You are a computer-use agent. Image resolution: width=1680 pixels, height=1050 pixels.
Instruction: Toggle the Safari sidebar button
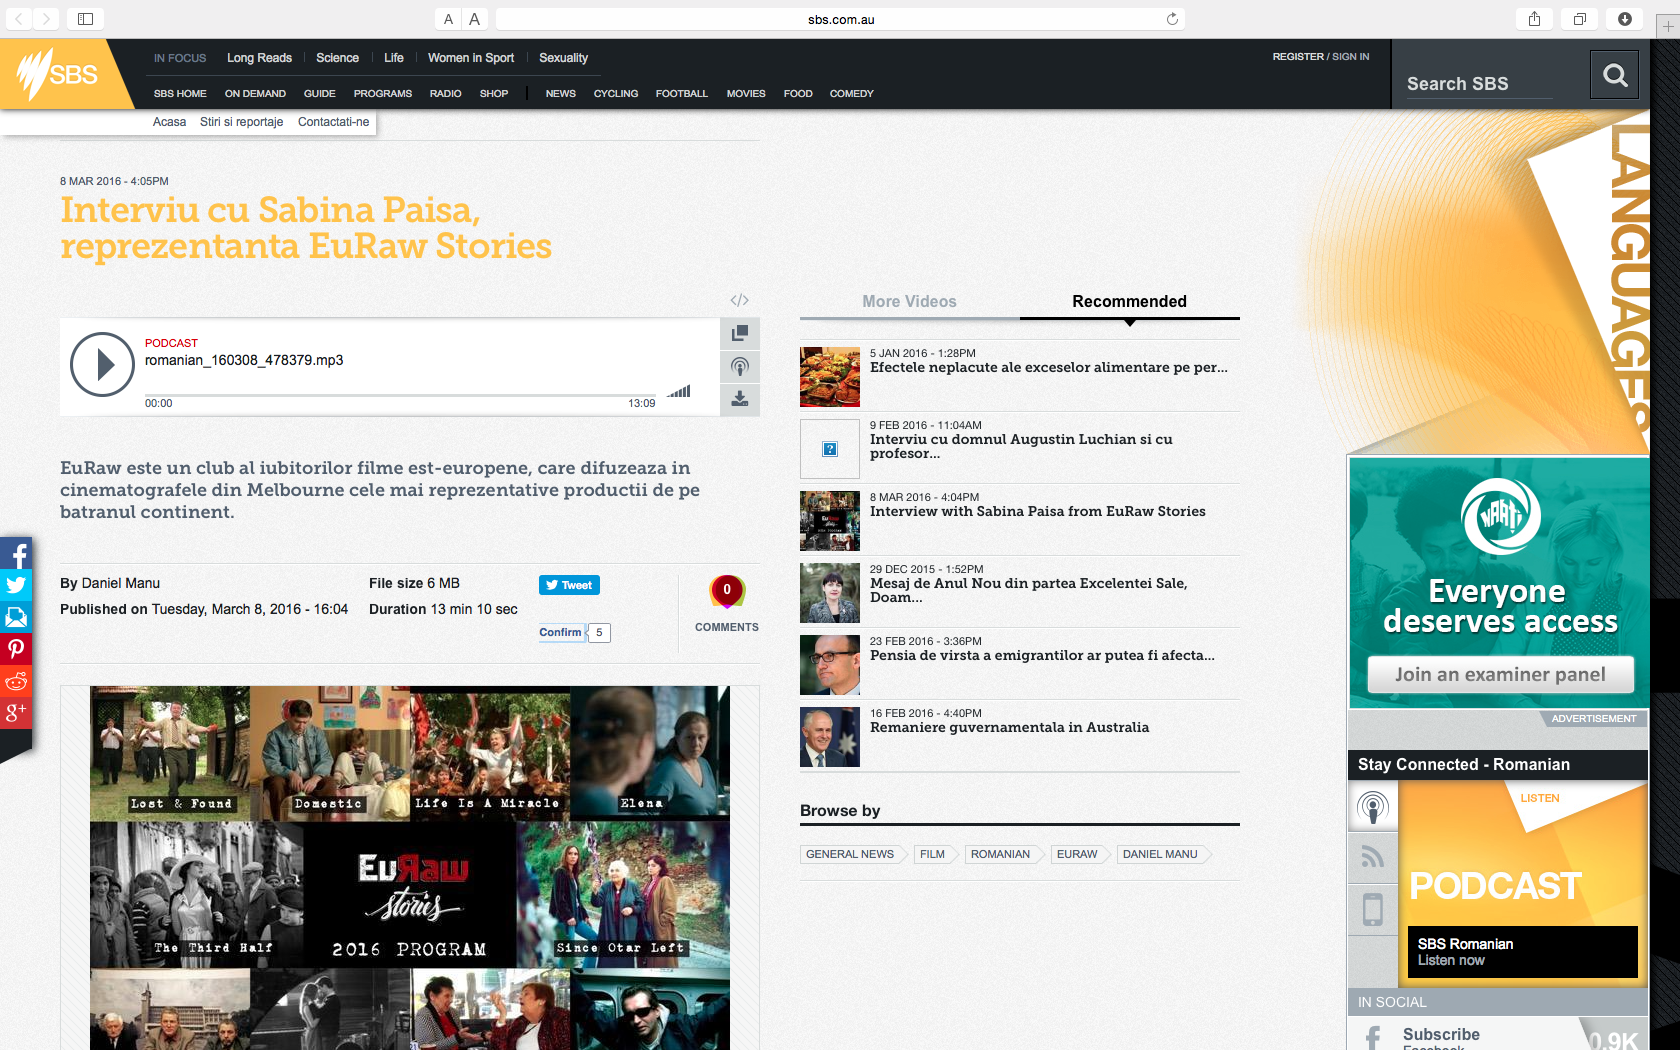(x=86, y=19)
